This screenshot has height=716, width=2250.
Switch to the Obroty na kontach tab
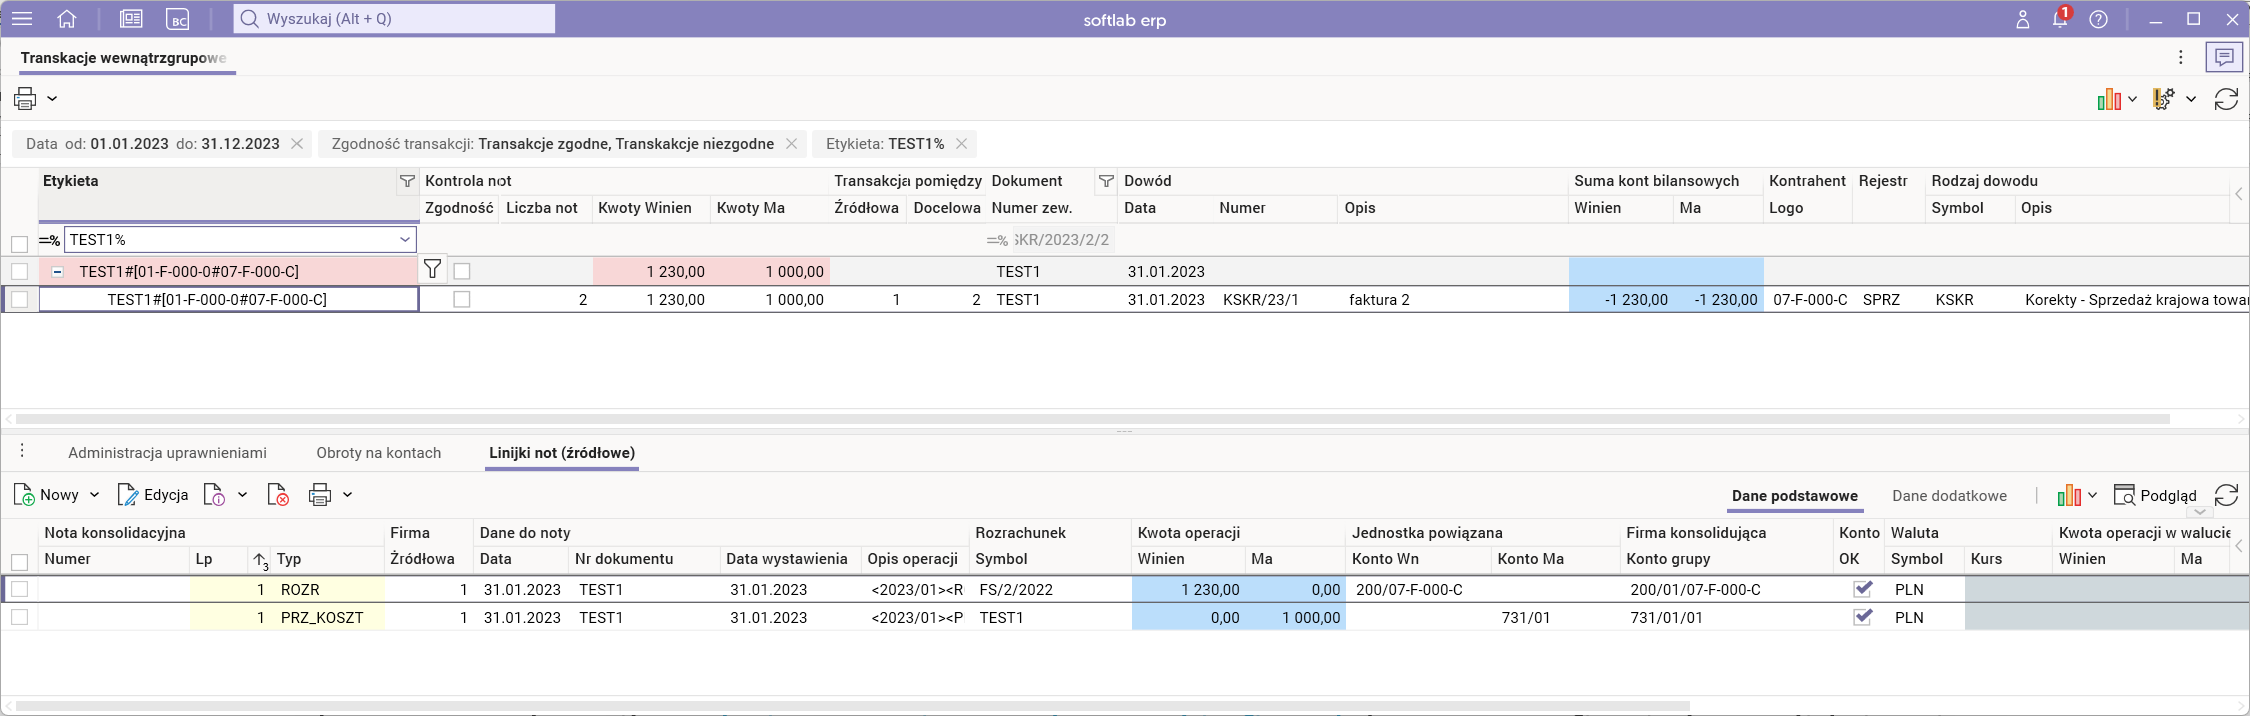[x=378, y=453]
